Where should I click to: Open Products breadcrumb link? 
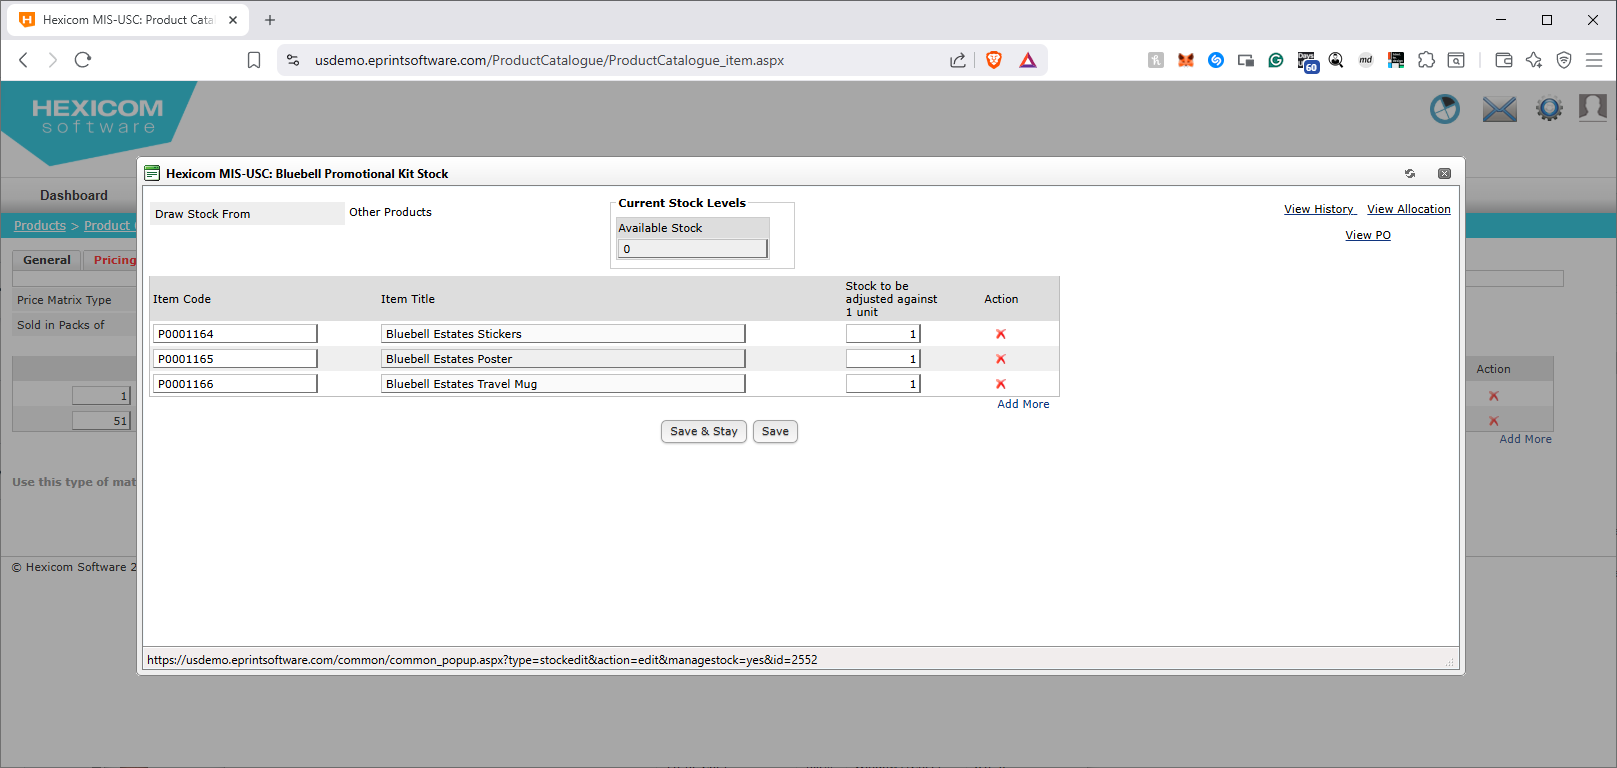(x=40, y=226)
